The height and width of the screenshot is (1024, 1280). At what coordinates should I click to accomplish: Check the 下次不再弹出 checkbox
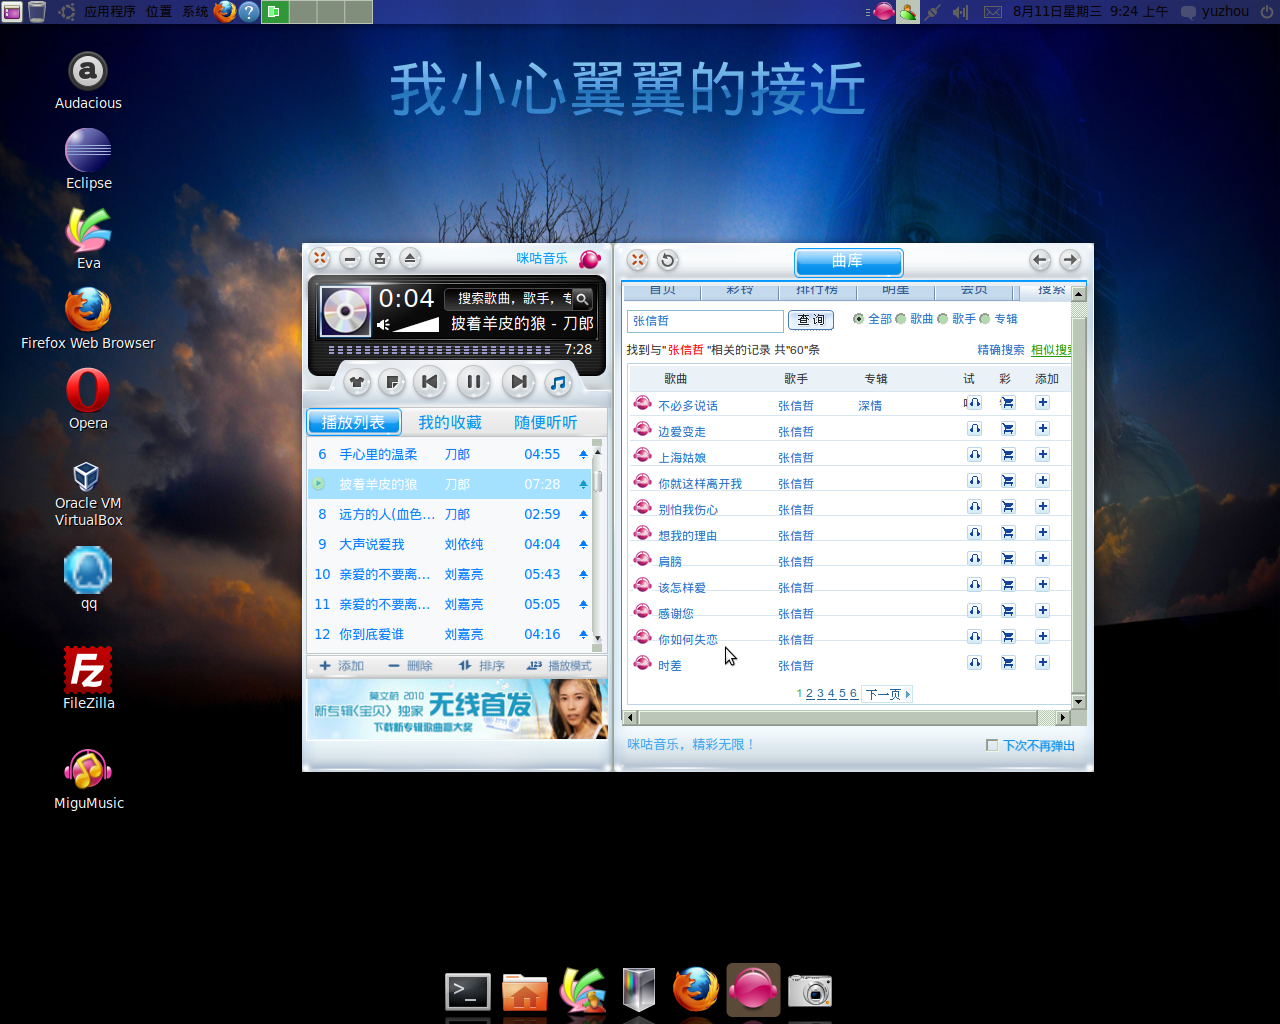992,745
